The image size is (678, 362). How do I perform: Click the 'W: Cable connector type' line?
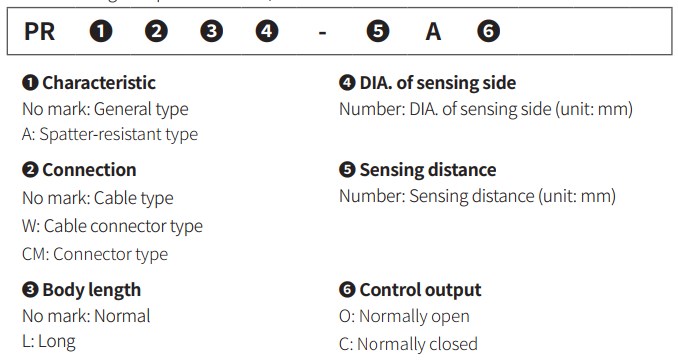click(112, 226)
